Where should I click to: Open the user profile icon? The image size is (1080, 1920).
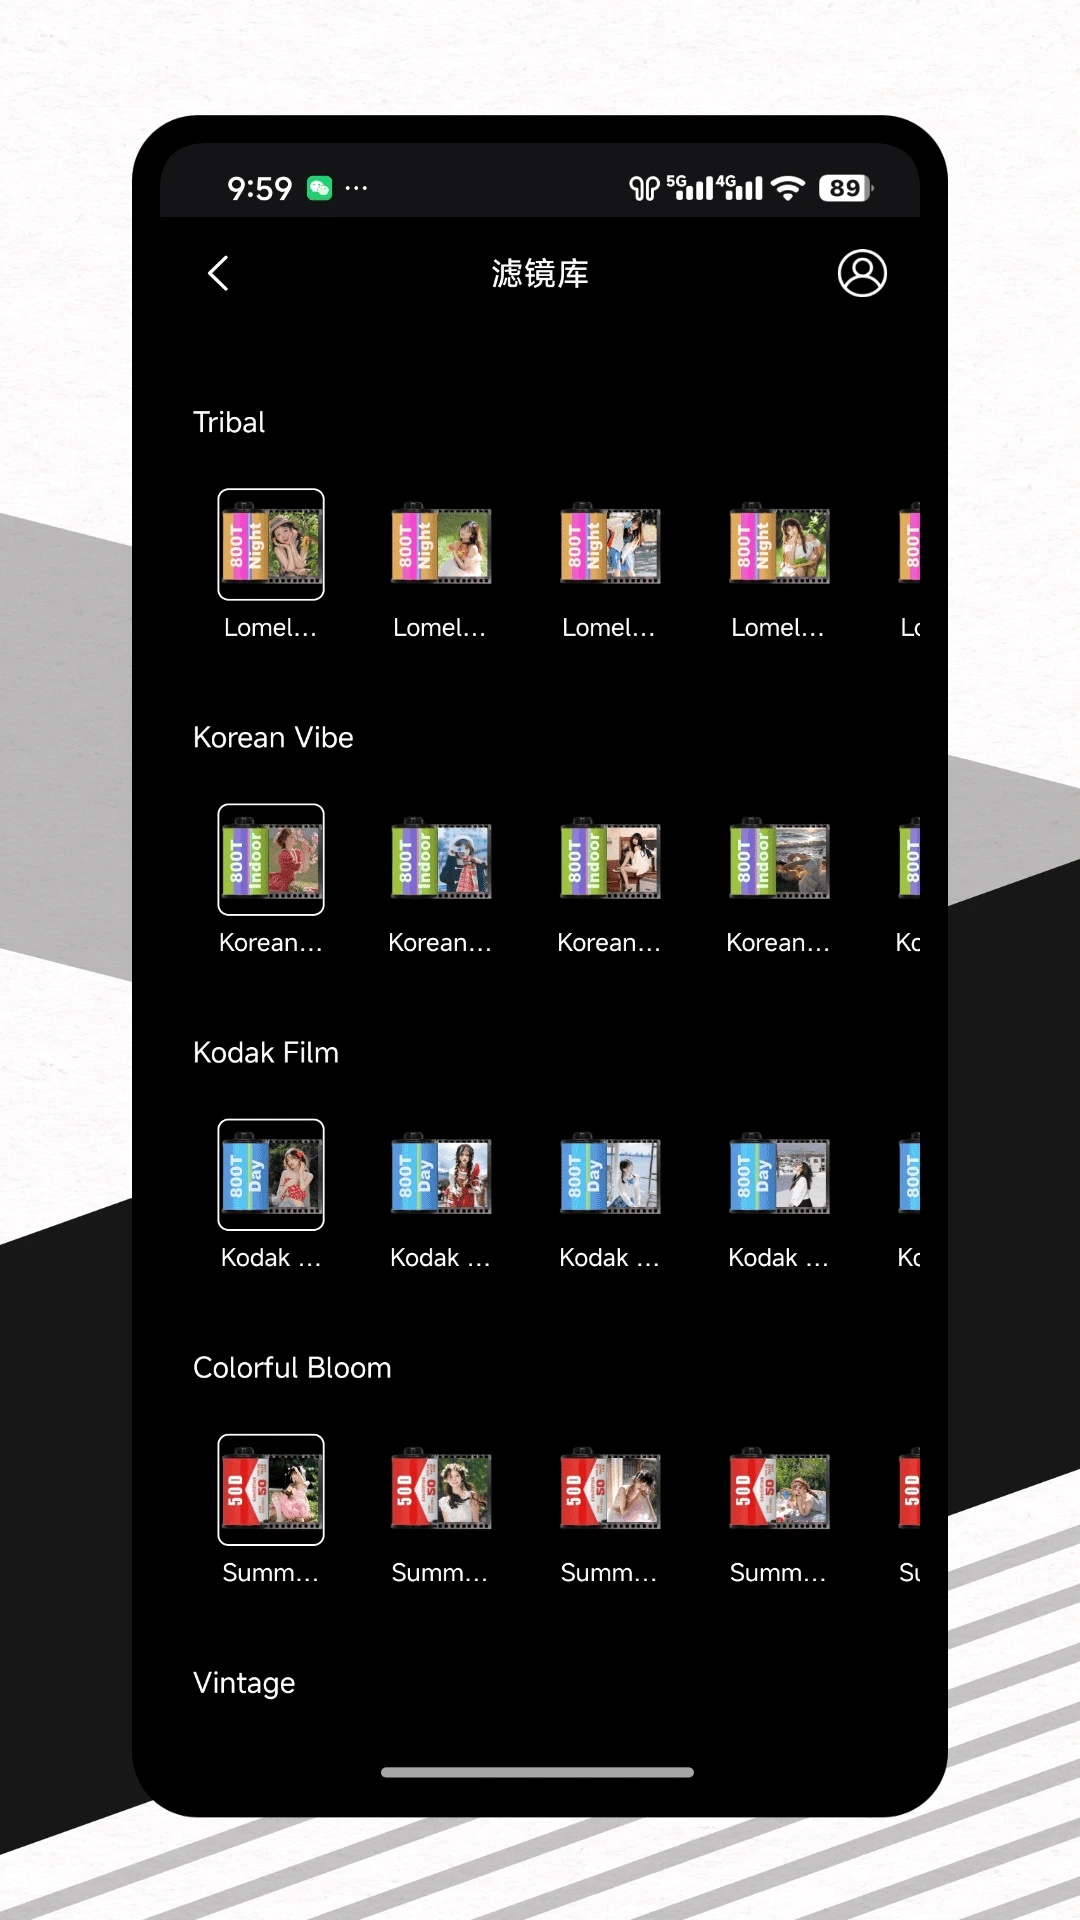[861, 273]
